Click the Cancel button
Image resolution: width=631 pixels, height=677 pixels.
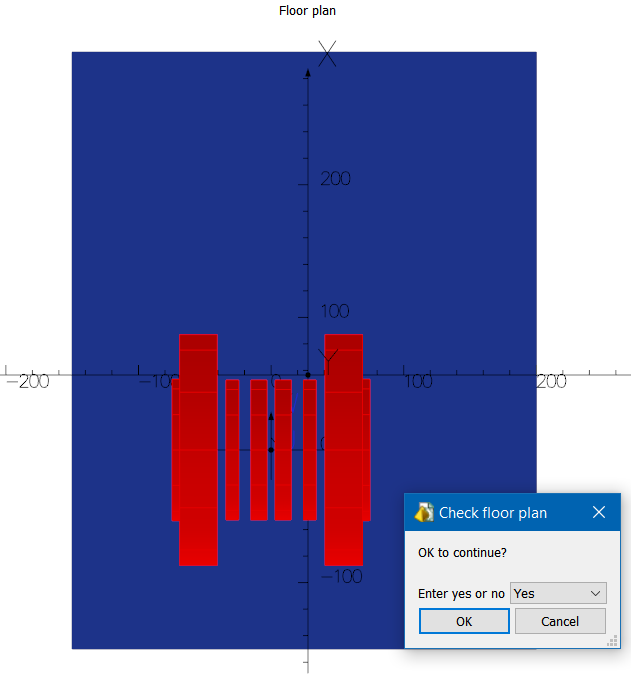pos(560,621)
